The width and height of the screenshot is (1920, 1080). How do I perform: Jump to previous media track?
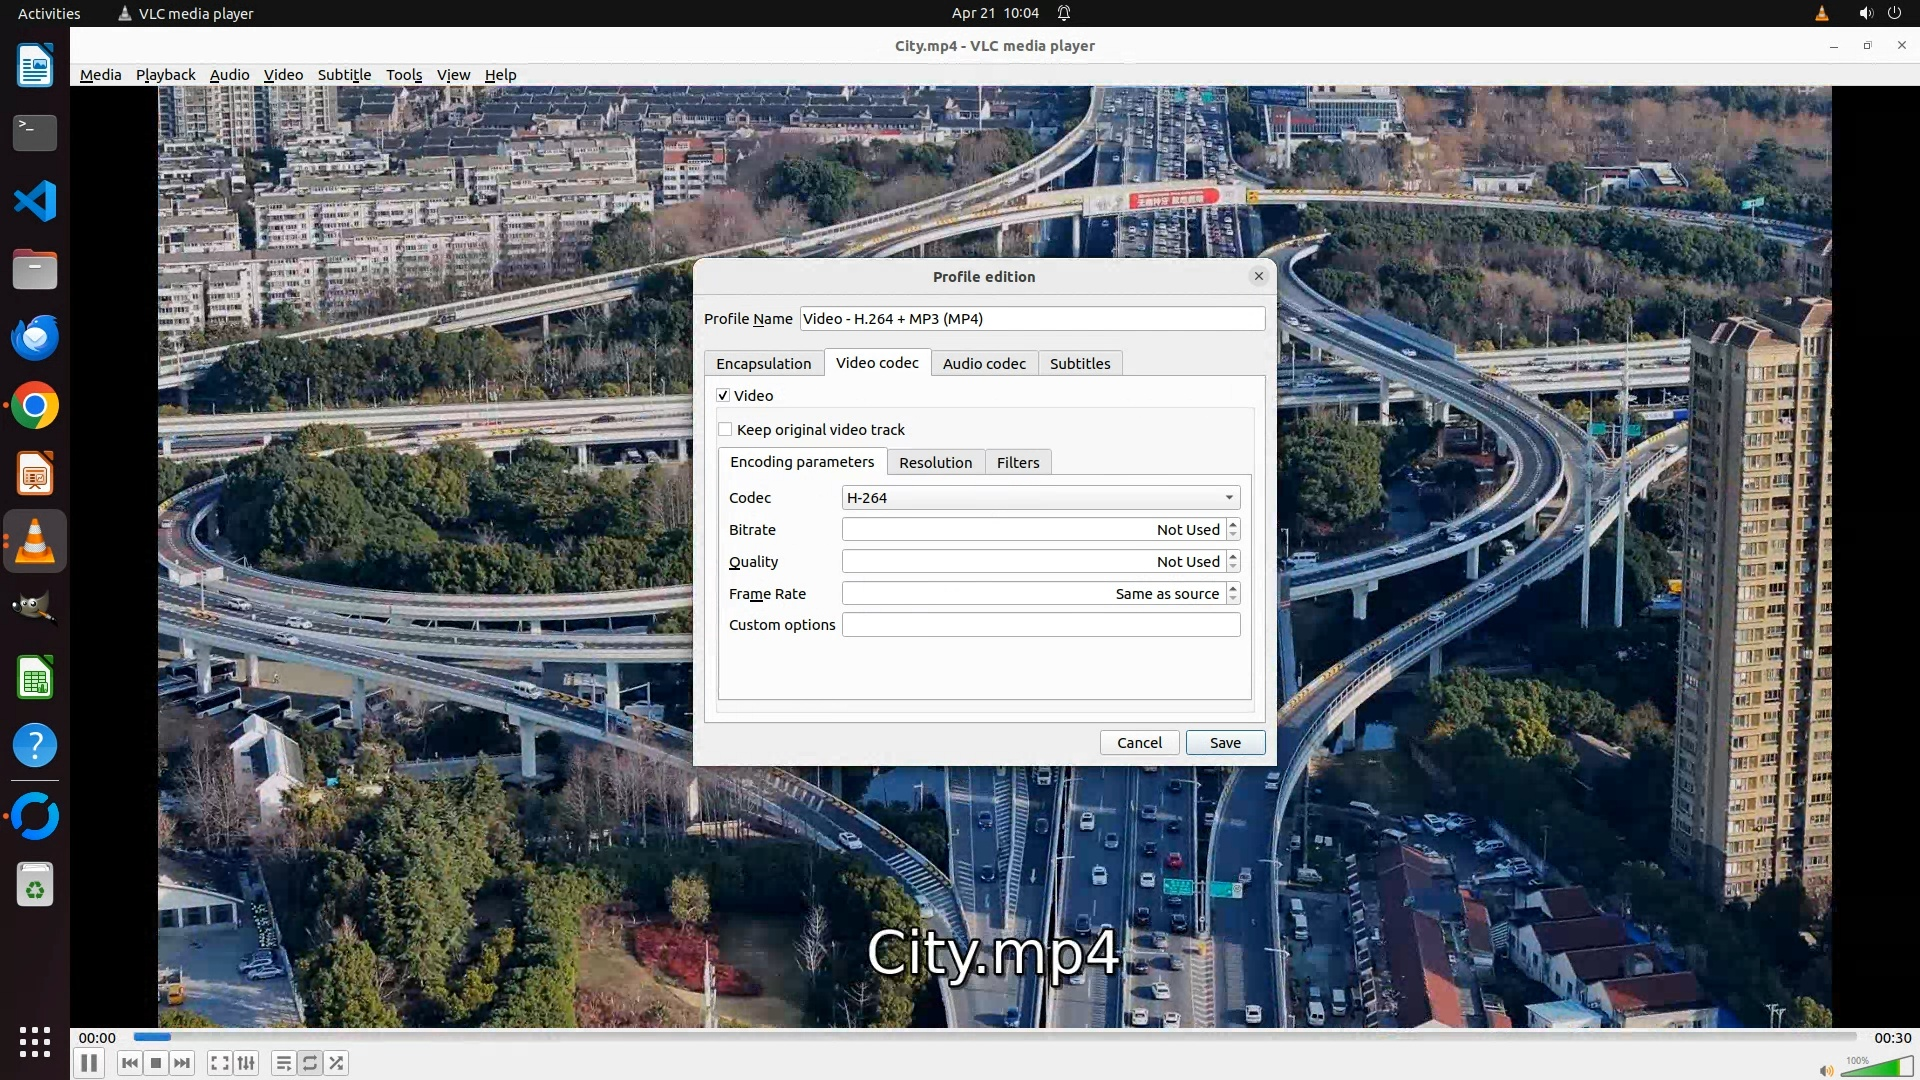tap(129, 1063)
